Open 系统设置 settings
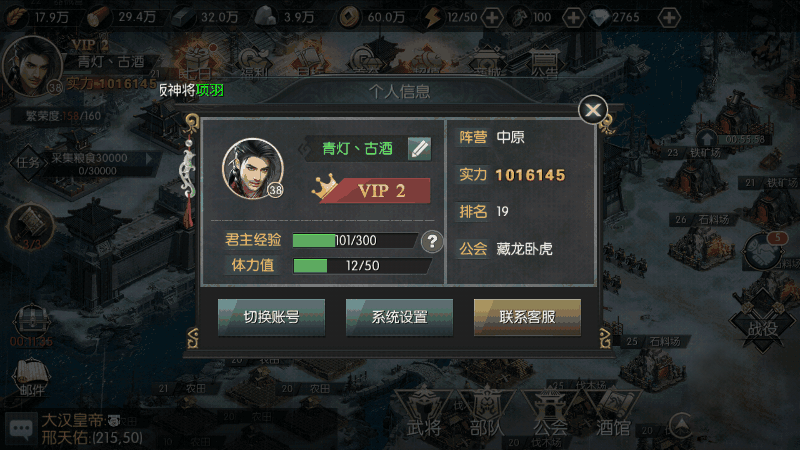This screenshot has width=800, height=450. pos(399,317)
